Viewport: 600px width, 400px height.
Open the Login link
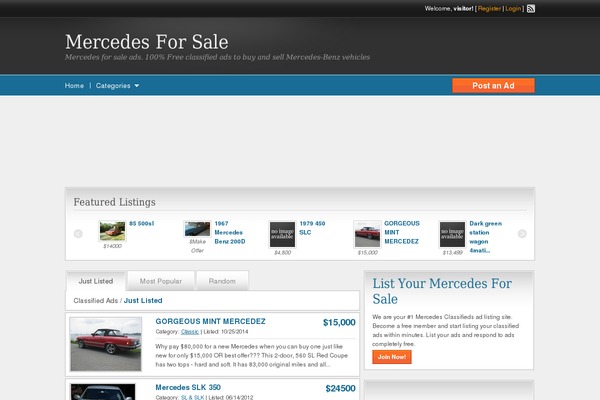click(x=513, y=8)
